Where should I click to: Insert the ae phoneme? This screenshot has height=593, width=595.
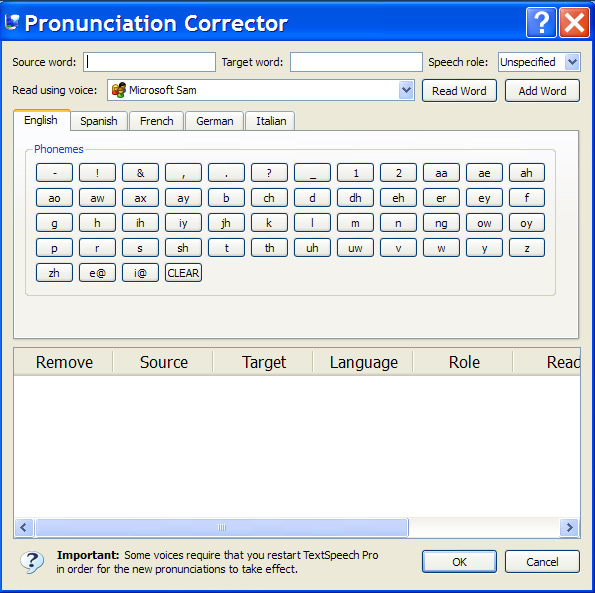pos(484,173)
